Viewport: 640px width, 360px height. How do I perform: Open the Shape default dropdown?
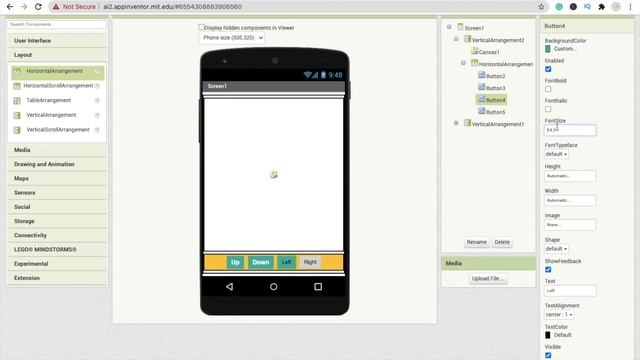coord(556,249)
